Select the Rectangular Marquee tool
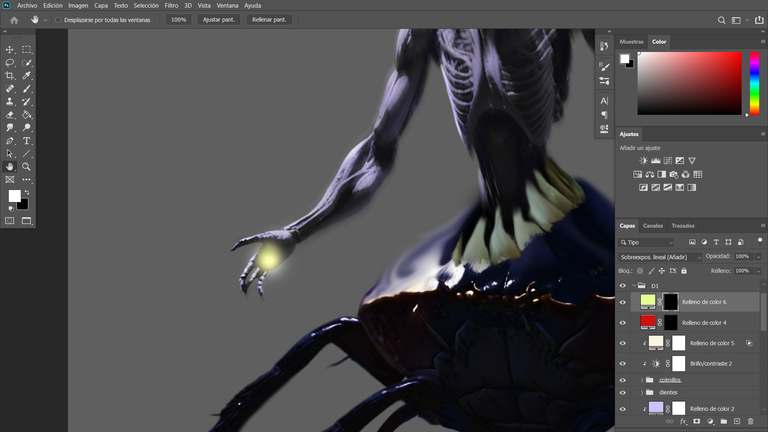 click(26, 50)
